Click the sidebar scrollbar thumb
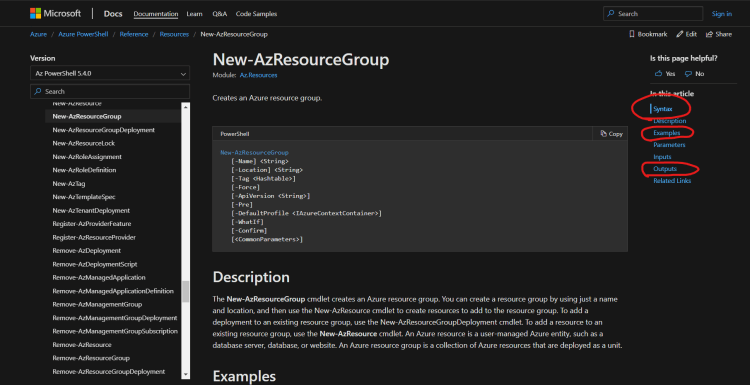This screenshot has width=750, height=385. tap(186, 291)
